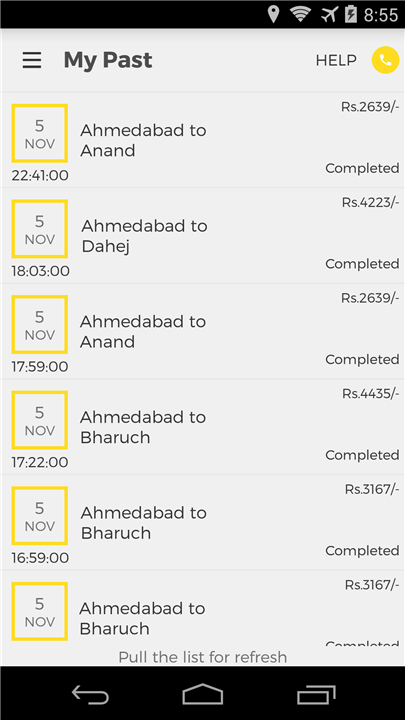Open the Ahmedabad to Bharuch trip at 17:22:00
Viewport: 405px width, 720px height.
(202, 427)
